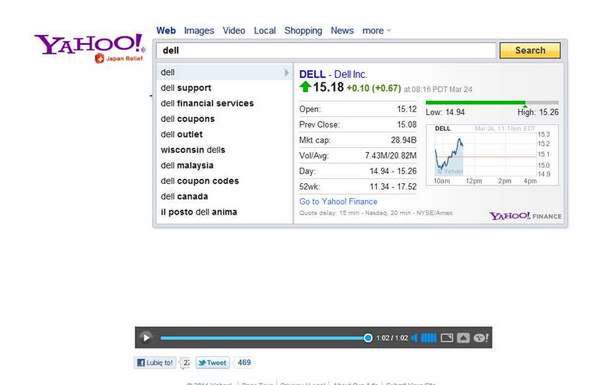
Task: Click the green up-arrow price indicator
Action: (x=305, y=87)
